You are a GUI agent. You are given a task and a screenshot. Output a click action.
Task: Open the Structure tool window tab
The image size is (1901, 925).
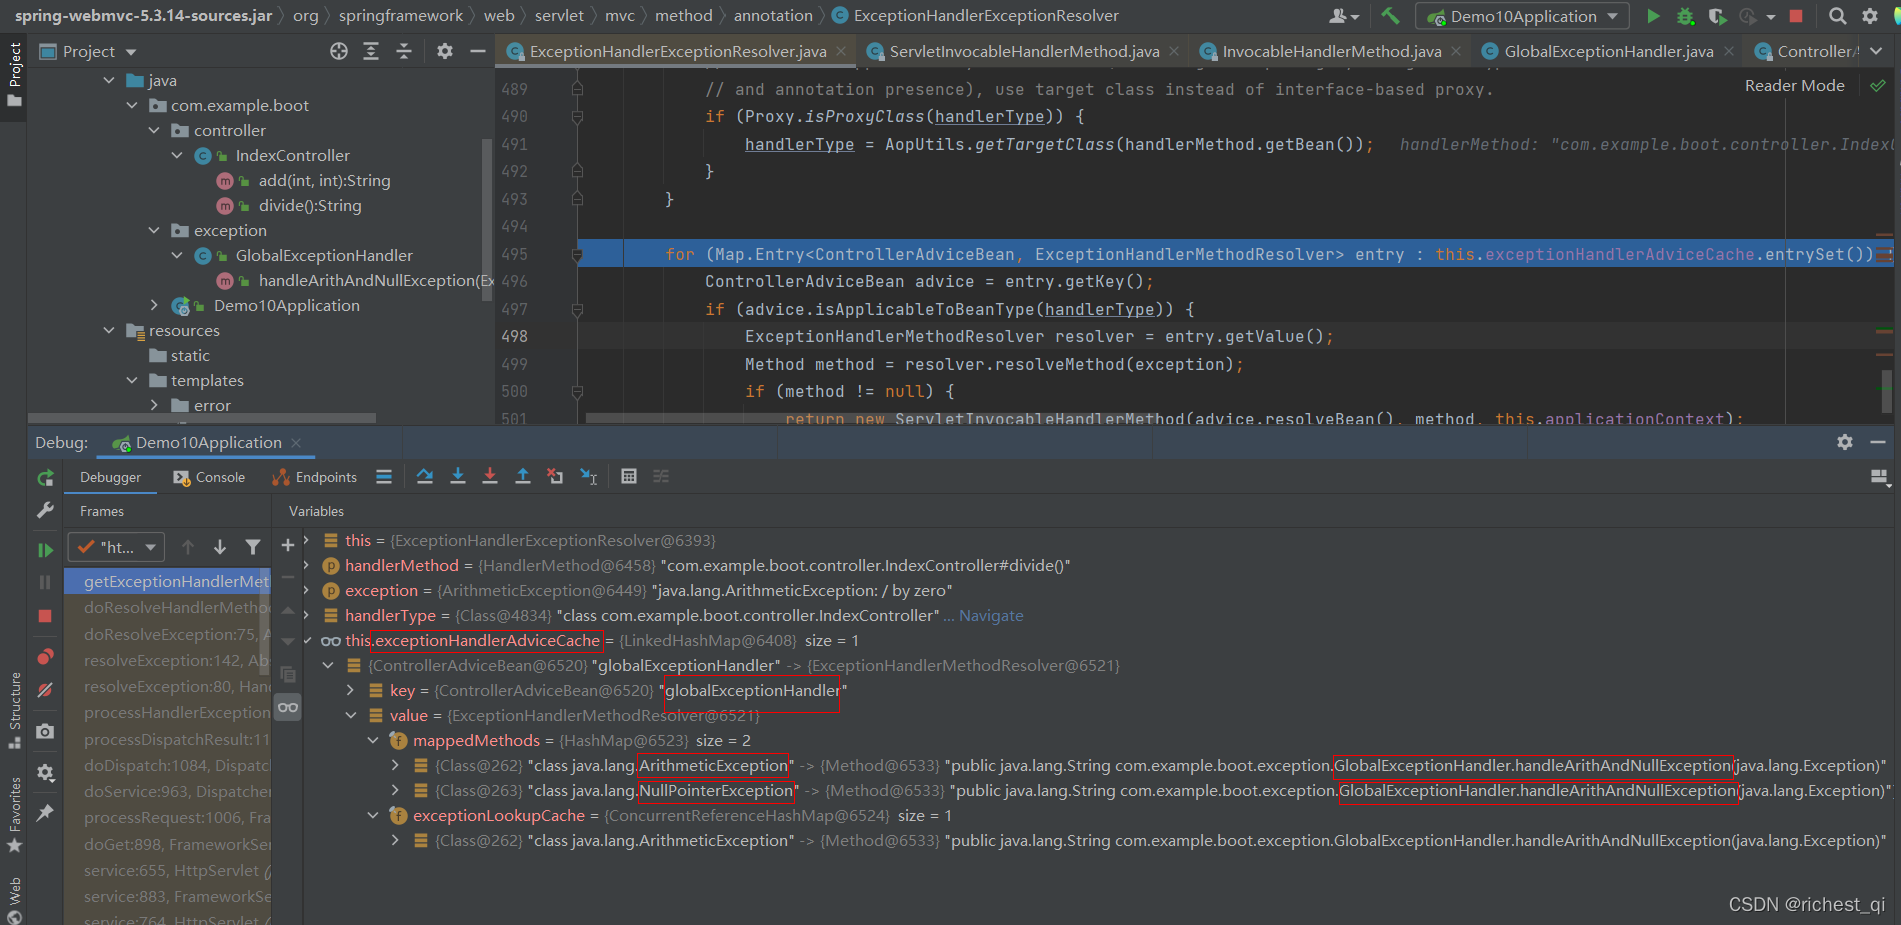tap(14, 710)
